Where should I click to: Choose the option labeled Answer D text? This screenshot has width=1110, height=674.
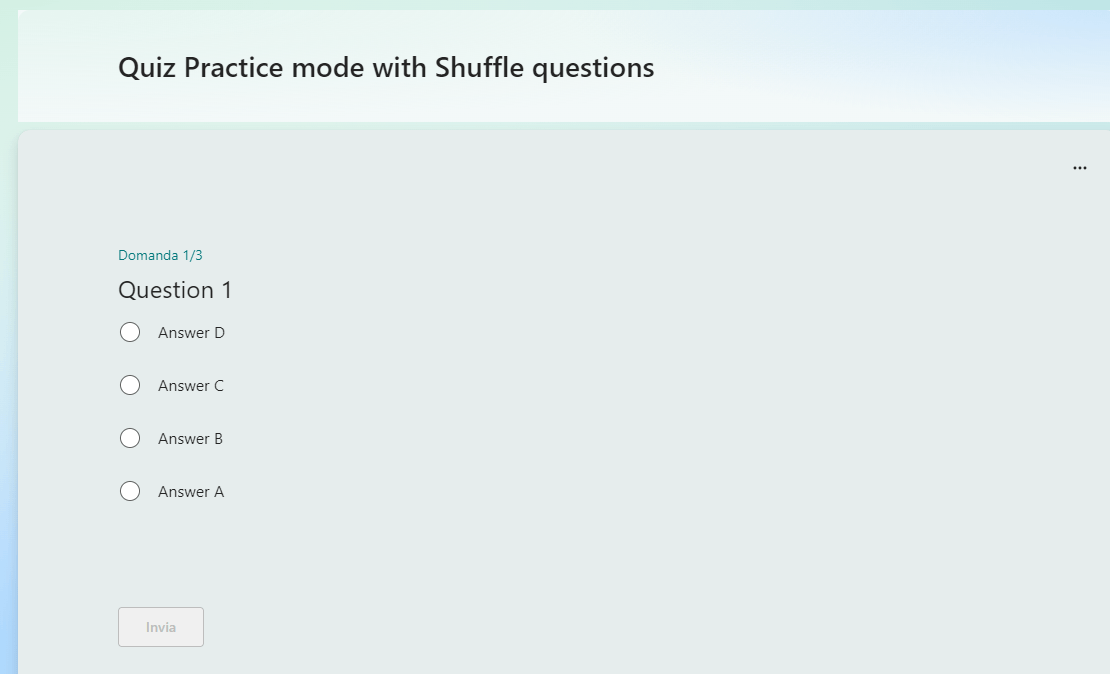[191, 333]
